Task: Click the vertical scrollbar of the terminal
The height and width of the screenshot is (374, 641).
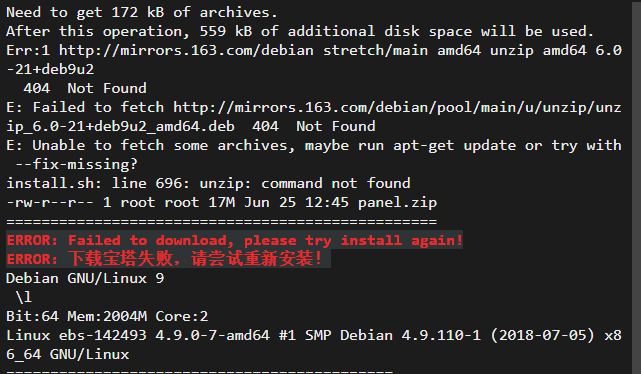Action: pyautogui.click(x=636, y=187)
